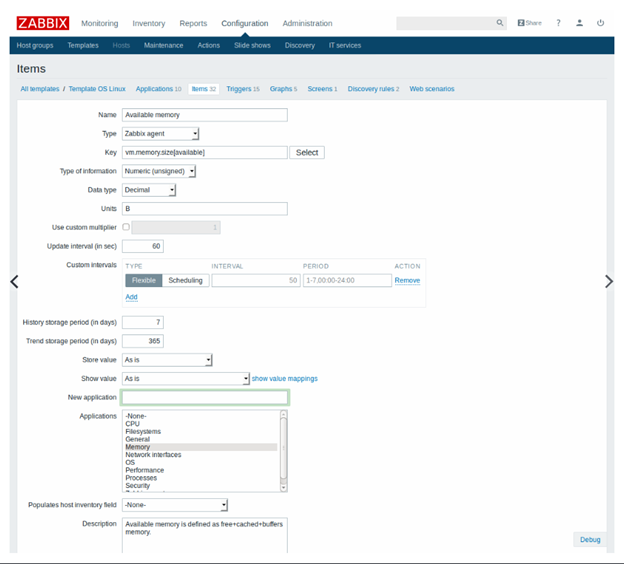The image size is (624, 564).
Task: Select Performance in Applications list
Action: (201, 470)
